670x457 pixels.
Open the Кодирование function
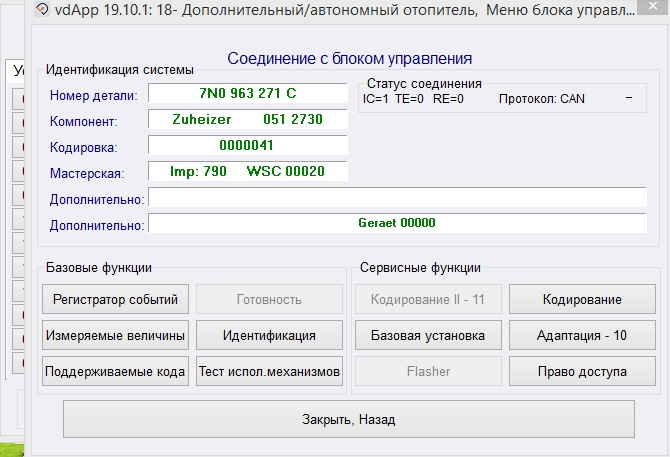[582, 299]
